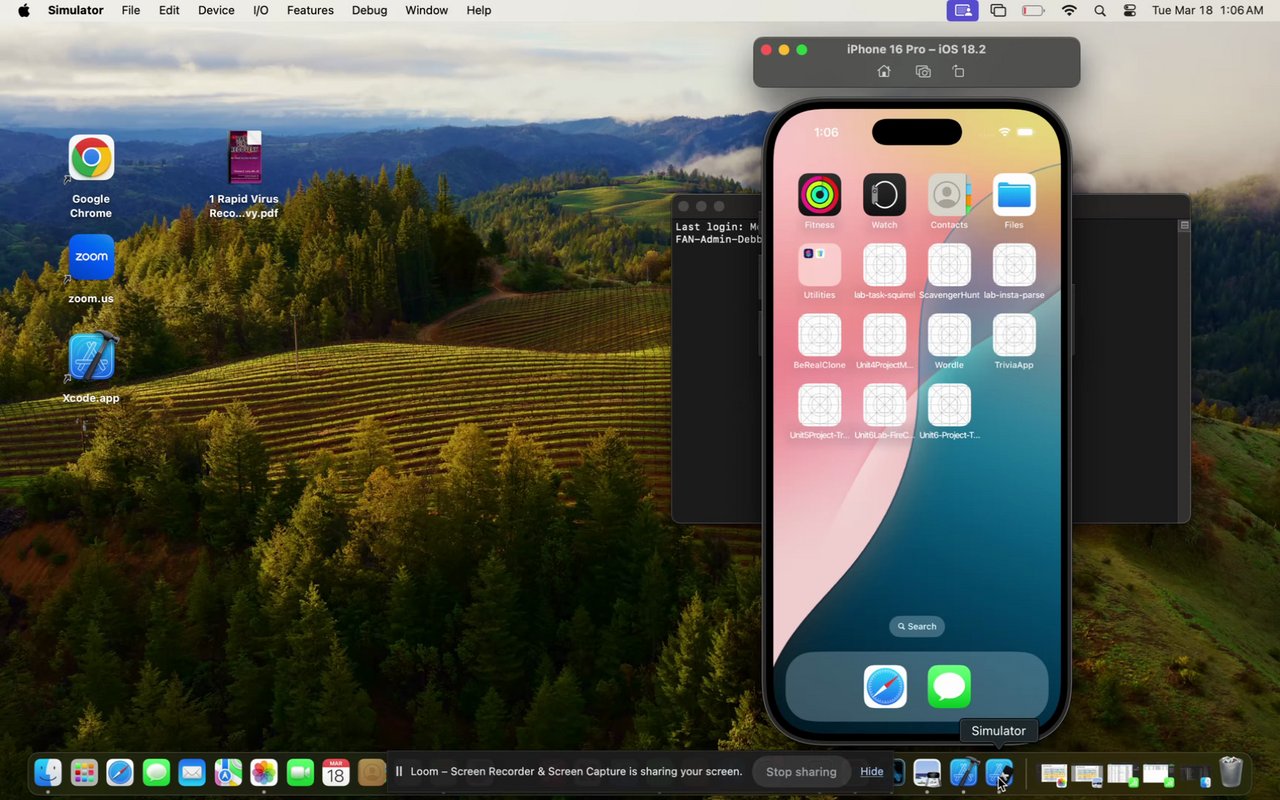Open the Help menu
This screenshot has height=800, width=1280.
click(x=479, y=10)
